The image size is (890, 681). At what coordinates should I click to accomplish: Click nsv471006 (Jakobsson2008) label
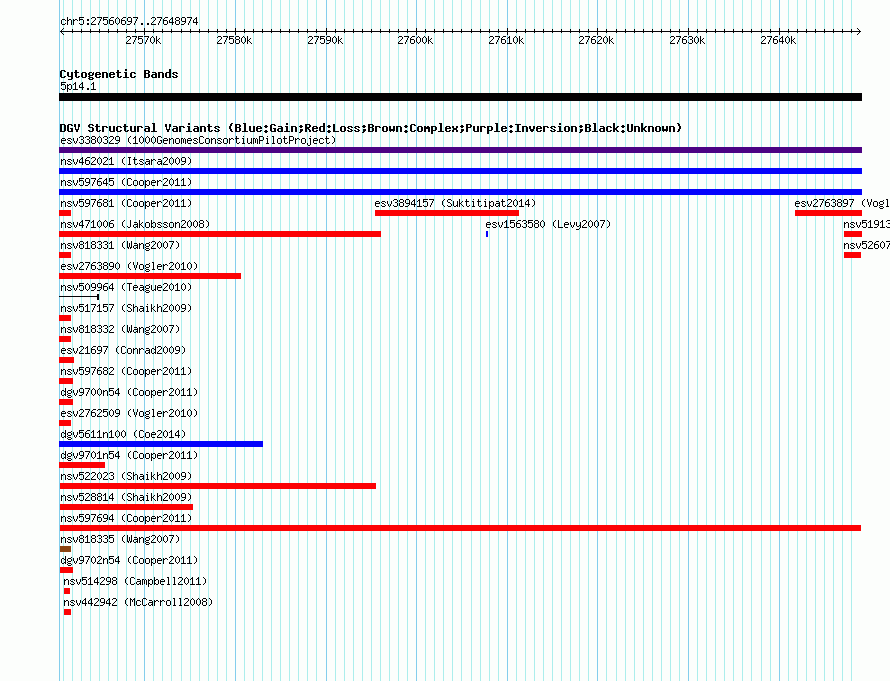[x=135, y=224]
